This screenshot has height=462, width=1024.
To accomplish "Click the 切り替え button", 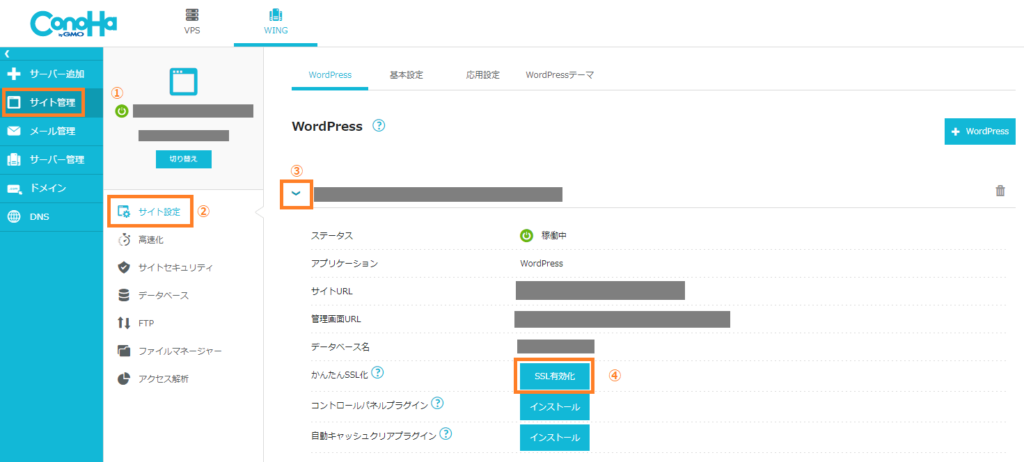I will click(x=184, y=159).
